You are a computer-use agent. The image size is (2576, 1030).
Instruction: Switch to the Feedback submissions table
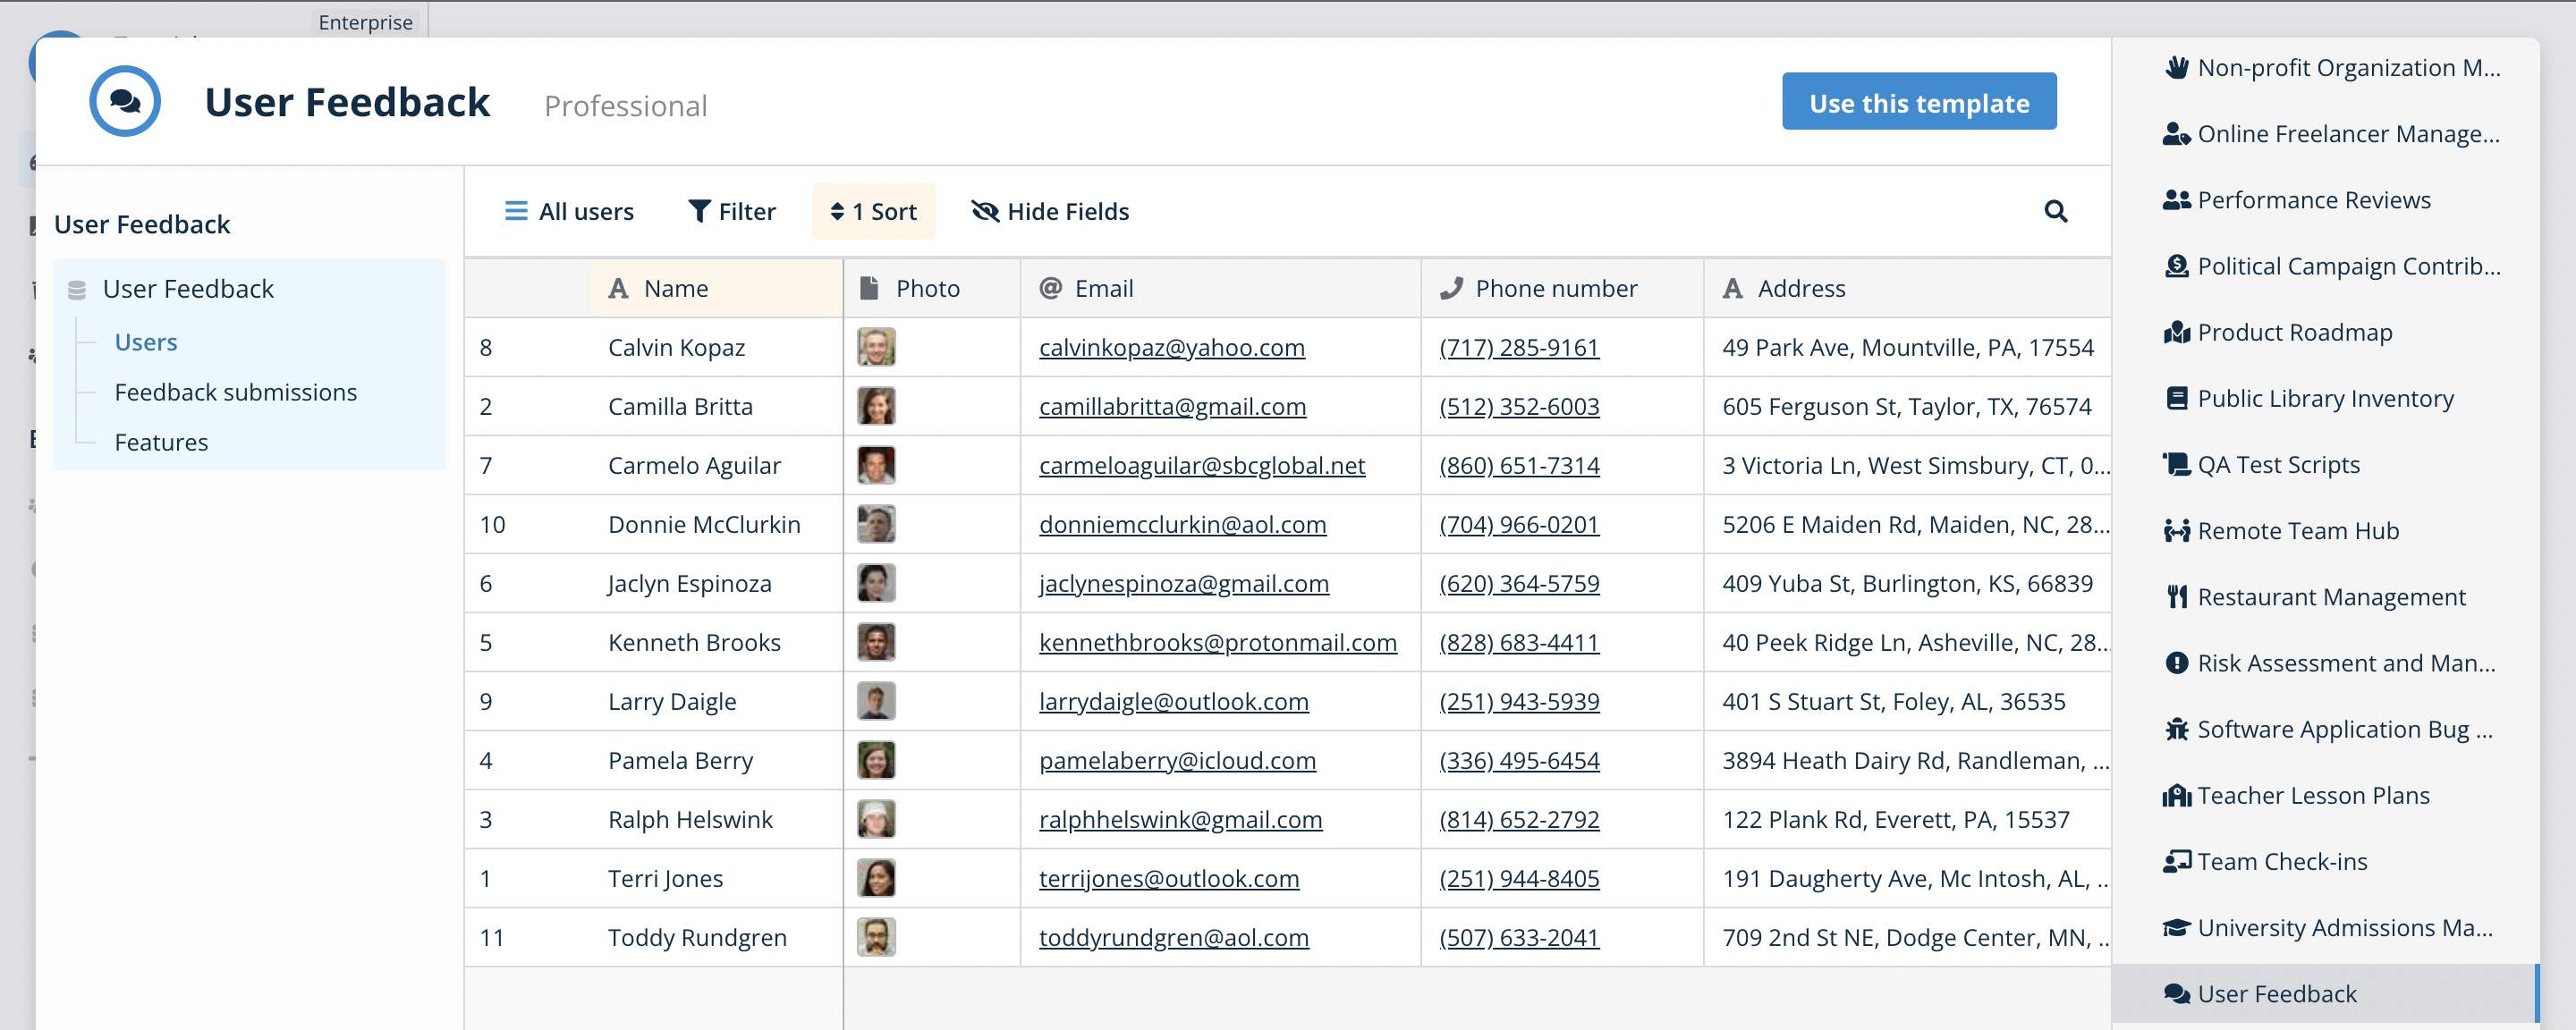236,392
